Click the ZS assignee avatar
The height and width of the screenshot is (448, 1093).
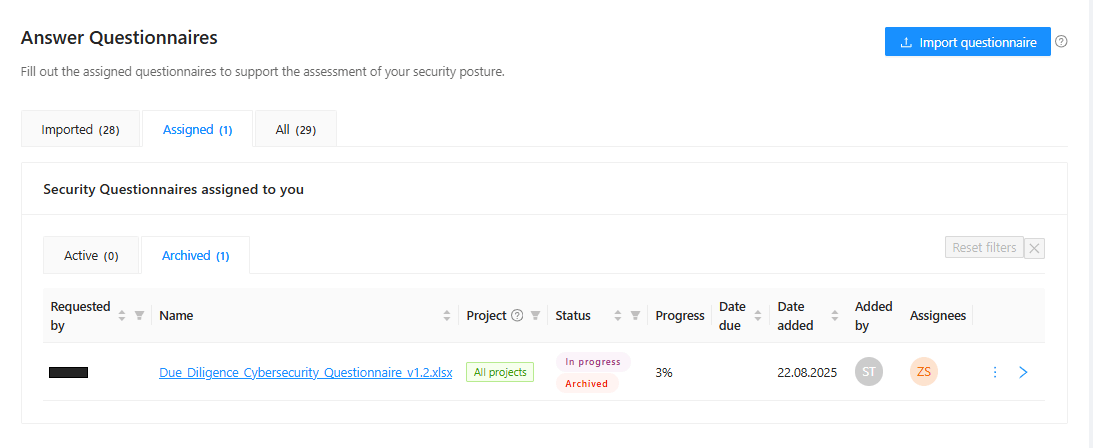(924, 372)
